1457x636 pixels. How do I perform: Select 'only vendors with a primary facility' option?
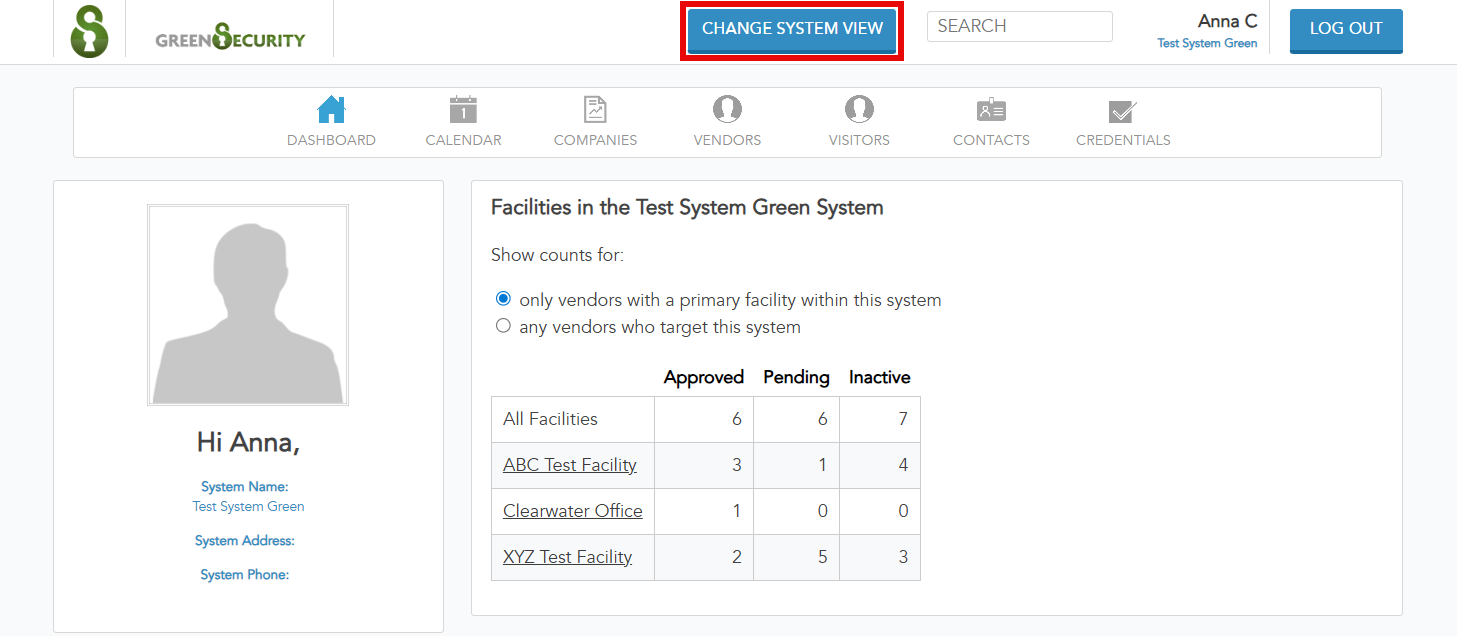pos(503,298)
